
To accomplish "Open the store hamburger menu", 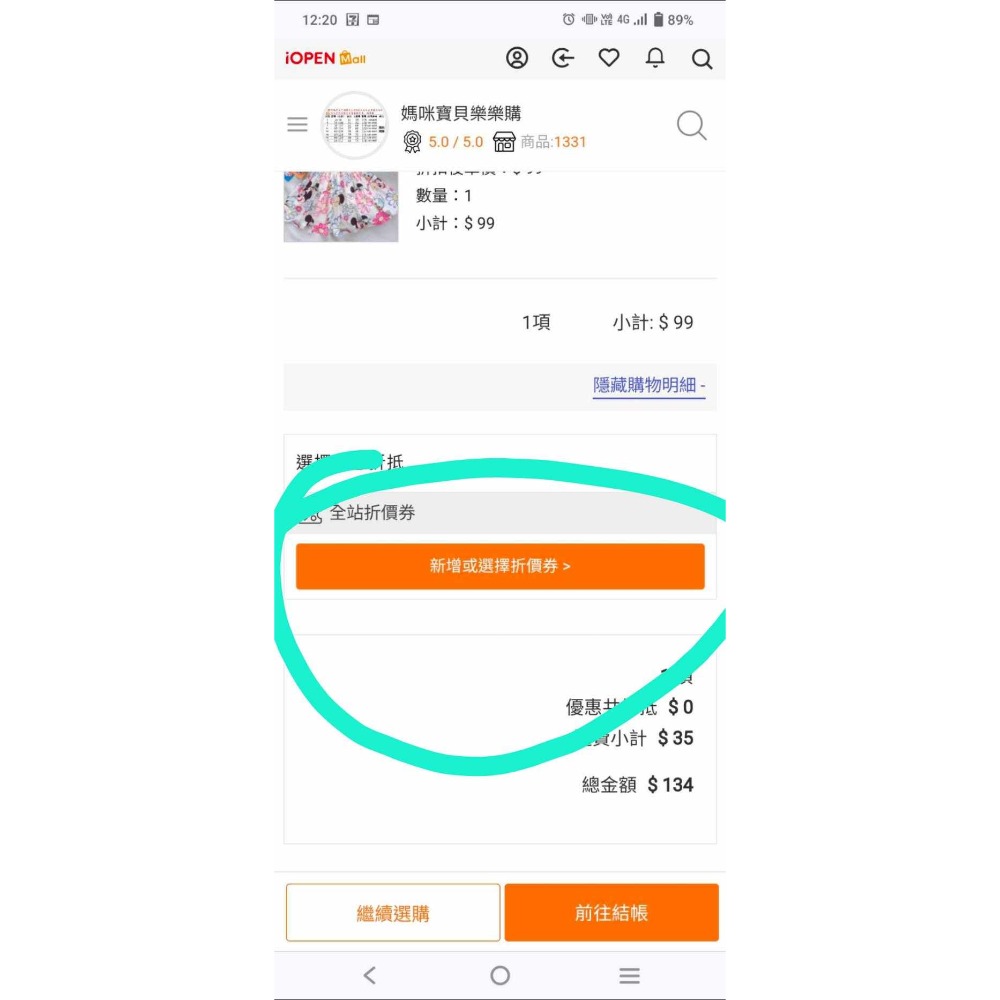I will click(x=297, y=125).
